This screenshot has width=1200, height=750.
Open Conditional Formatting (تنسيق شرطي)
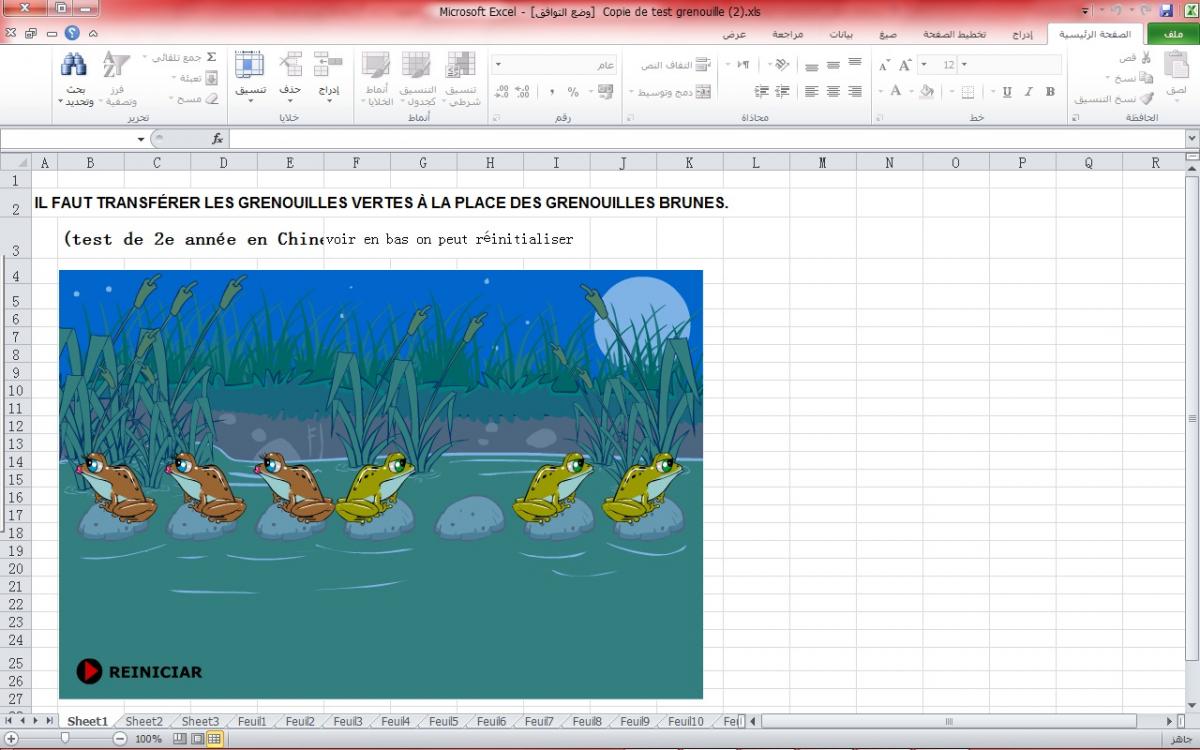pos(460,78)
